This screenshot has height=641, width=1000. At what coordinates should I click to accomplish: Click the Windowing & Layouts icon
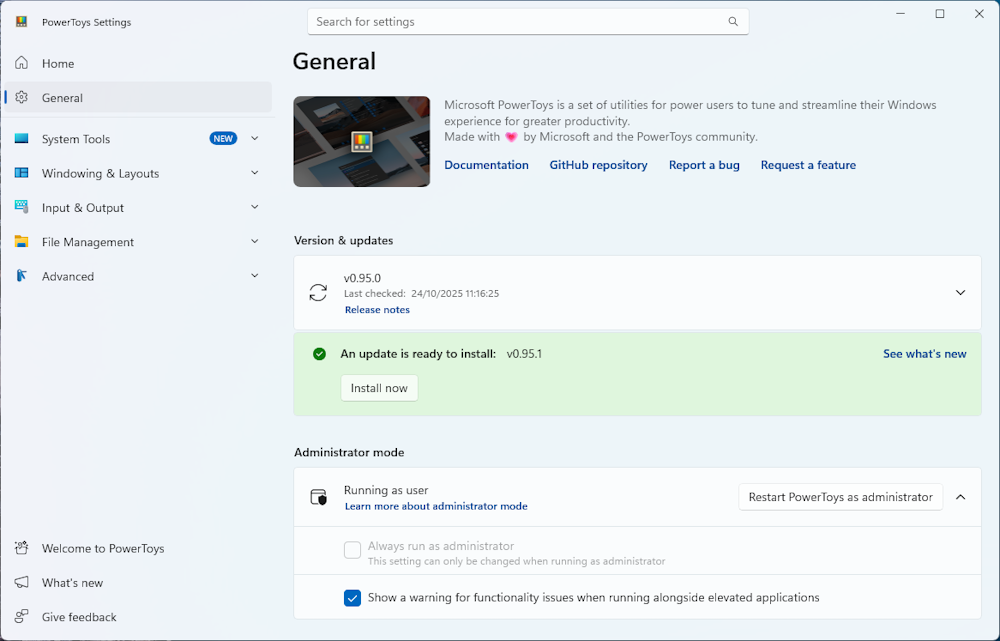21,173
